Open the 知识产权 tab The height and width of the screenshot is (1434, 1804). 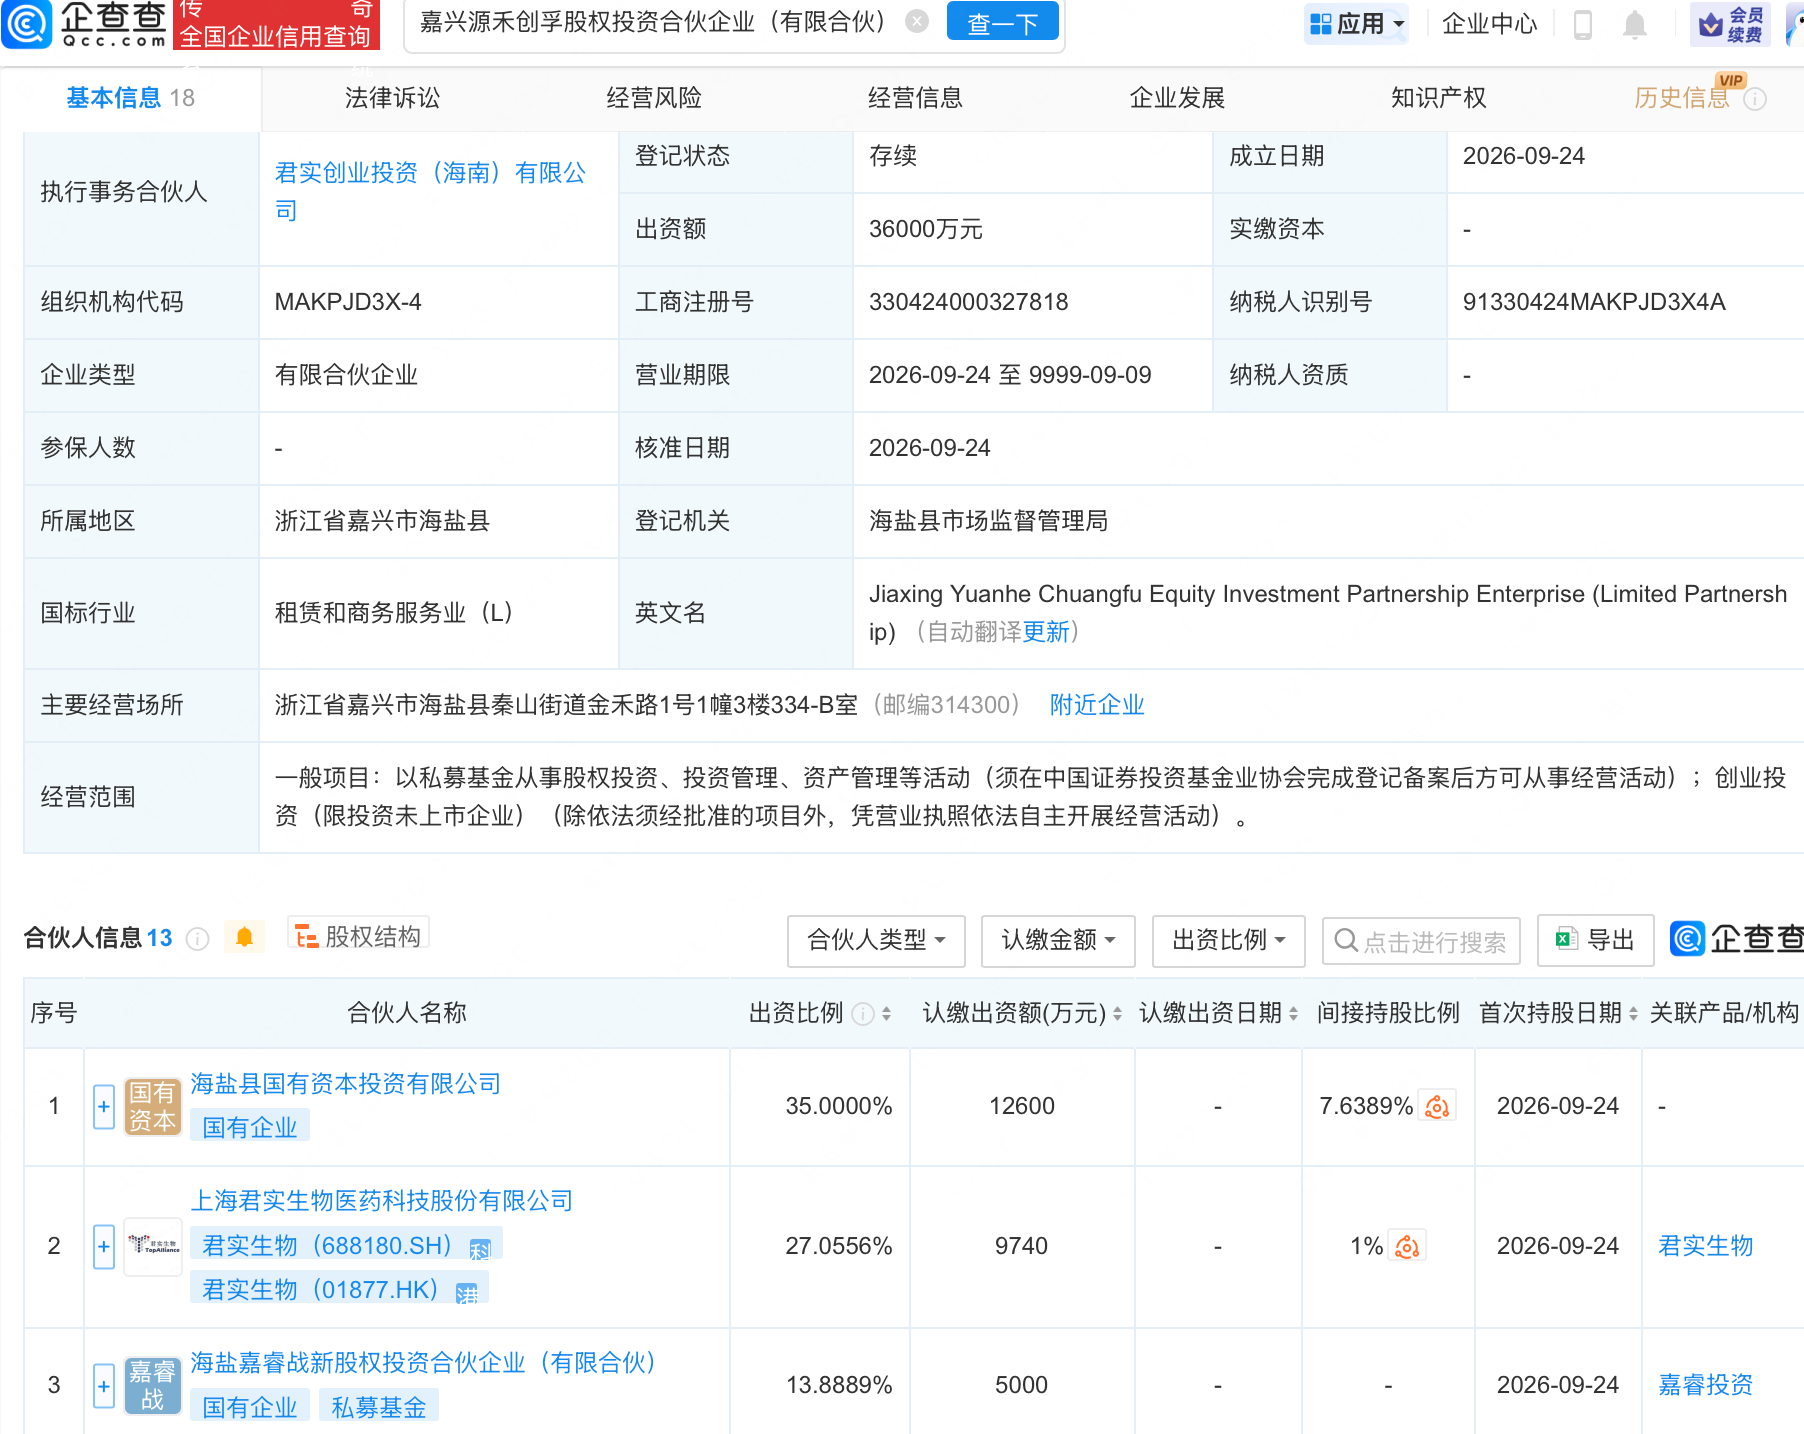pos(1438,98)
